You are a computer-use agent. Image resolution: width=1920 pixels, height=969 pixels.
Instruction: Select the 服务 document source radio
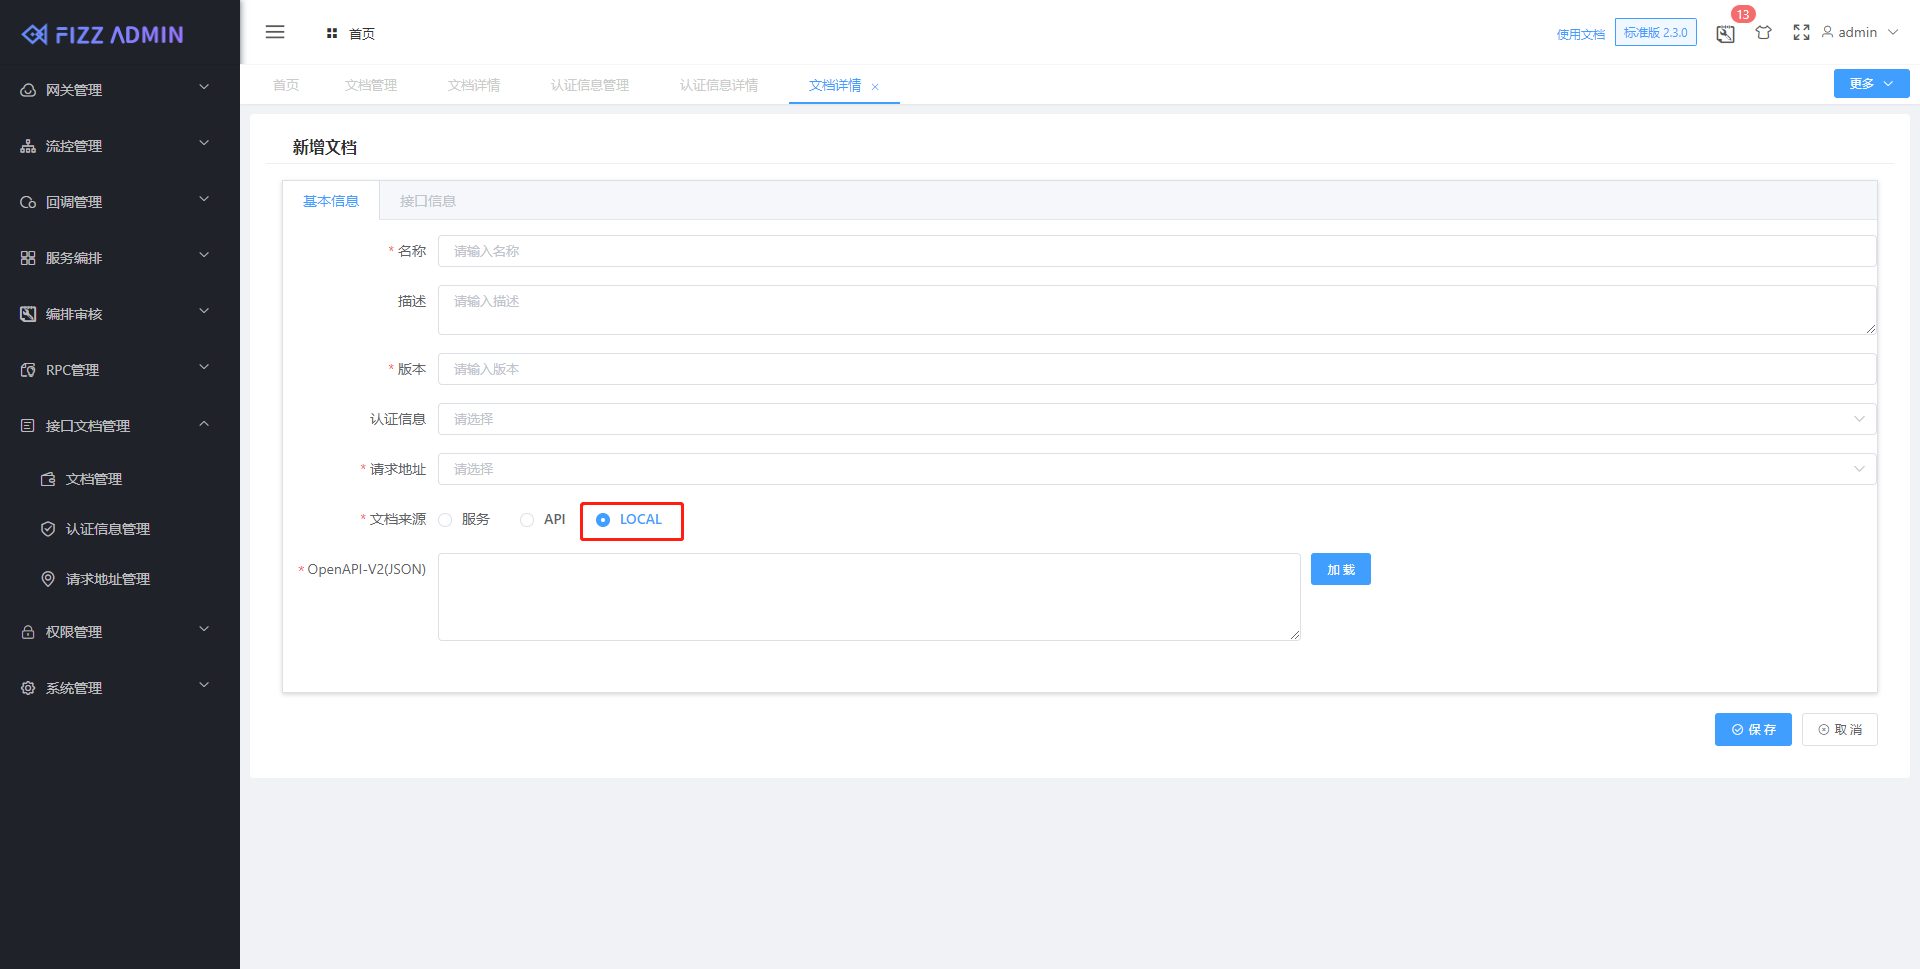pyautogui.click(x=444, y=519)
